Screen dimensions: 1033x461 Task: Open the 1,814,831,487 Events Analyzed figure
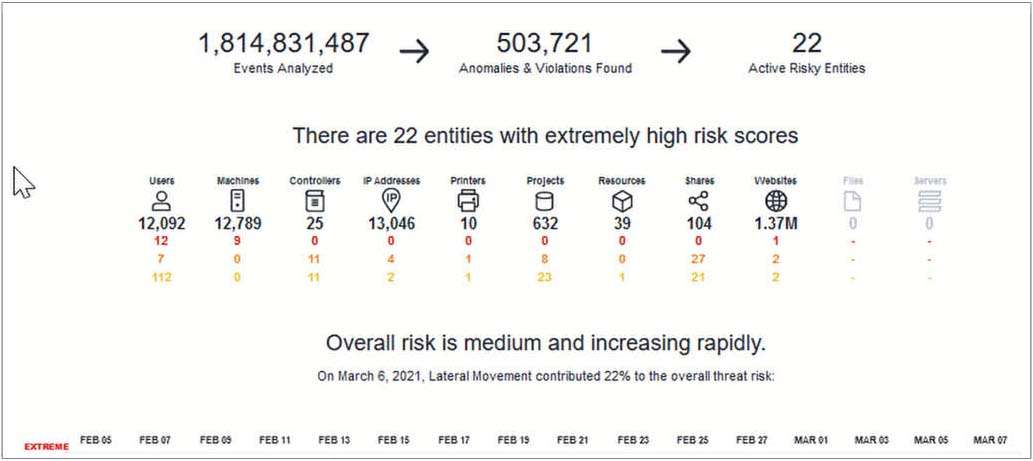coord(283,44)
